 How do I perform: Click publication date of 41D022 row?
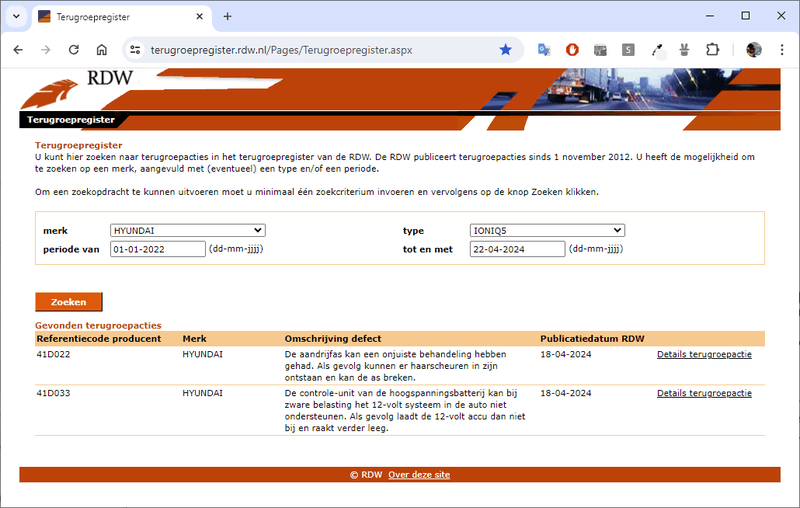566,354
